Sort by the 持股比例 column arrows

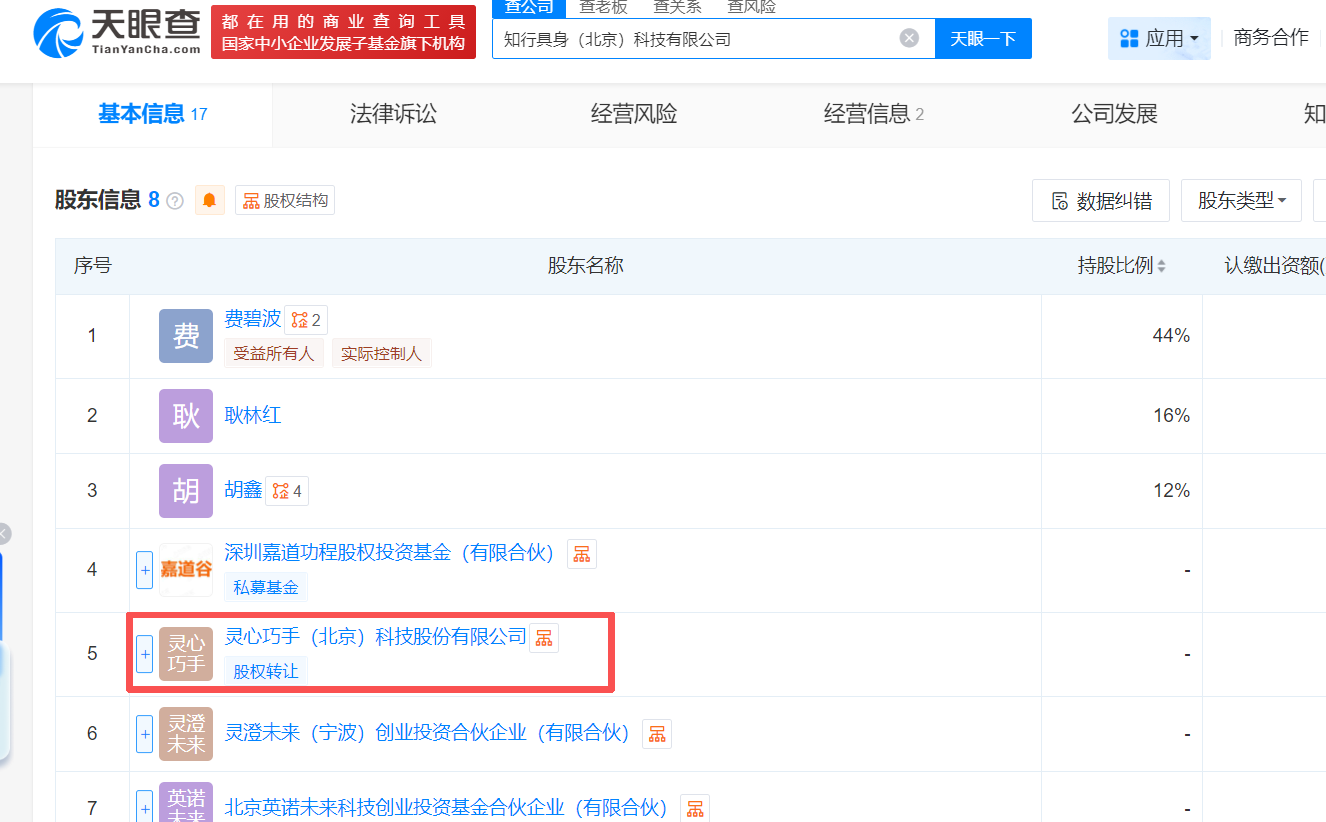point(1161,266)
